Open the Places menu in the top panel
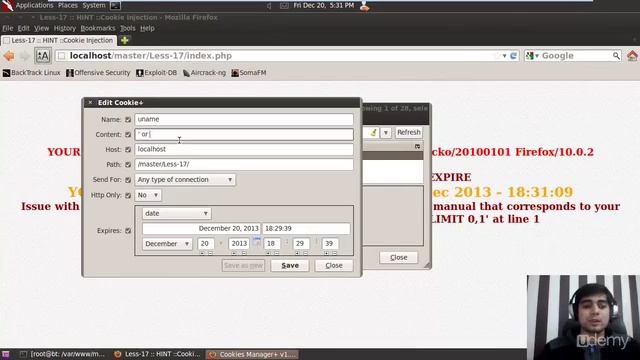 click(68, 6)
